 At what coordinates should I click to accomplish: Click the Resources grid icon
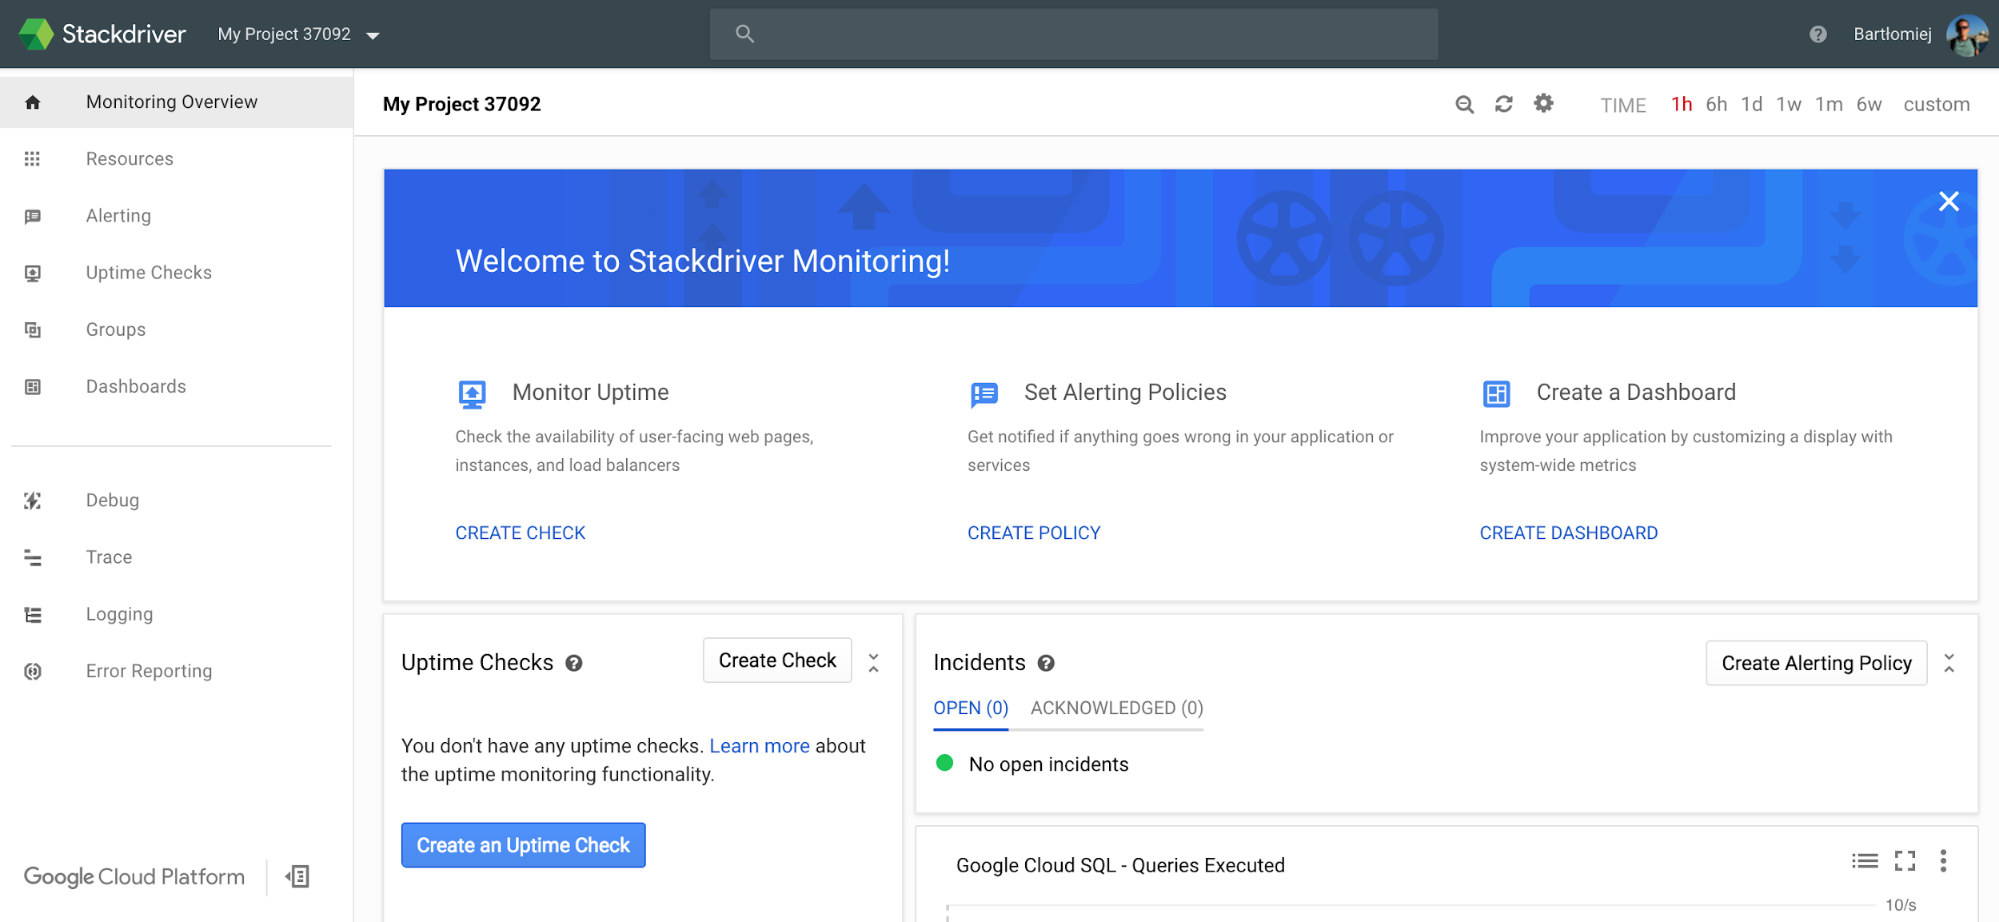tap(32, 159)
